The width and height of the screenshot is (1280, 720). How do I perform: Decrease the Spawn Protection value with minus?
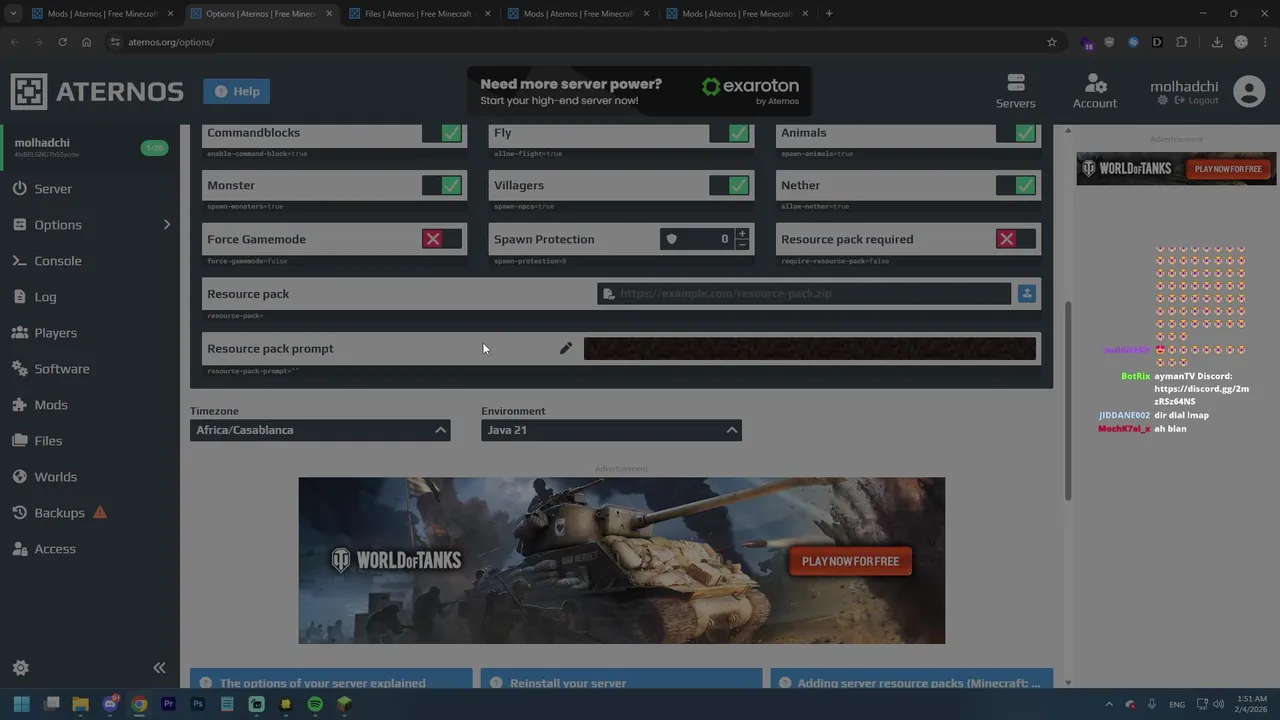(742, 244)
